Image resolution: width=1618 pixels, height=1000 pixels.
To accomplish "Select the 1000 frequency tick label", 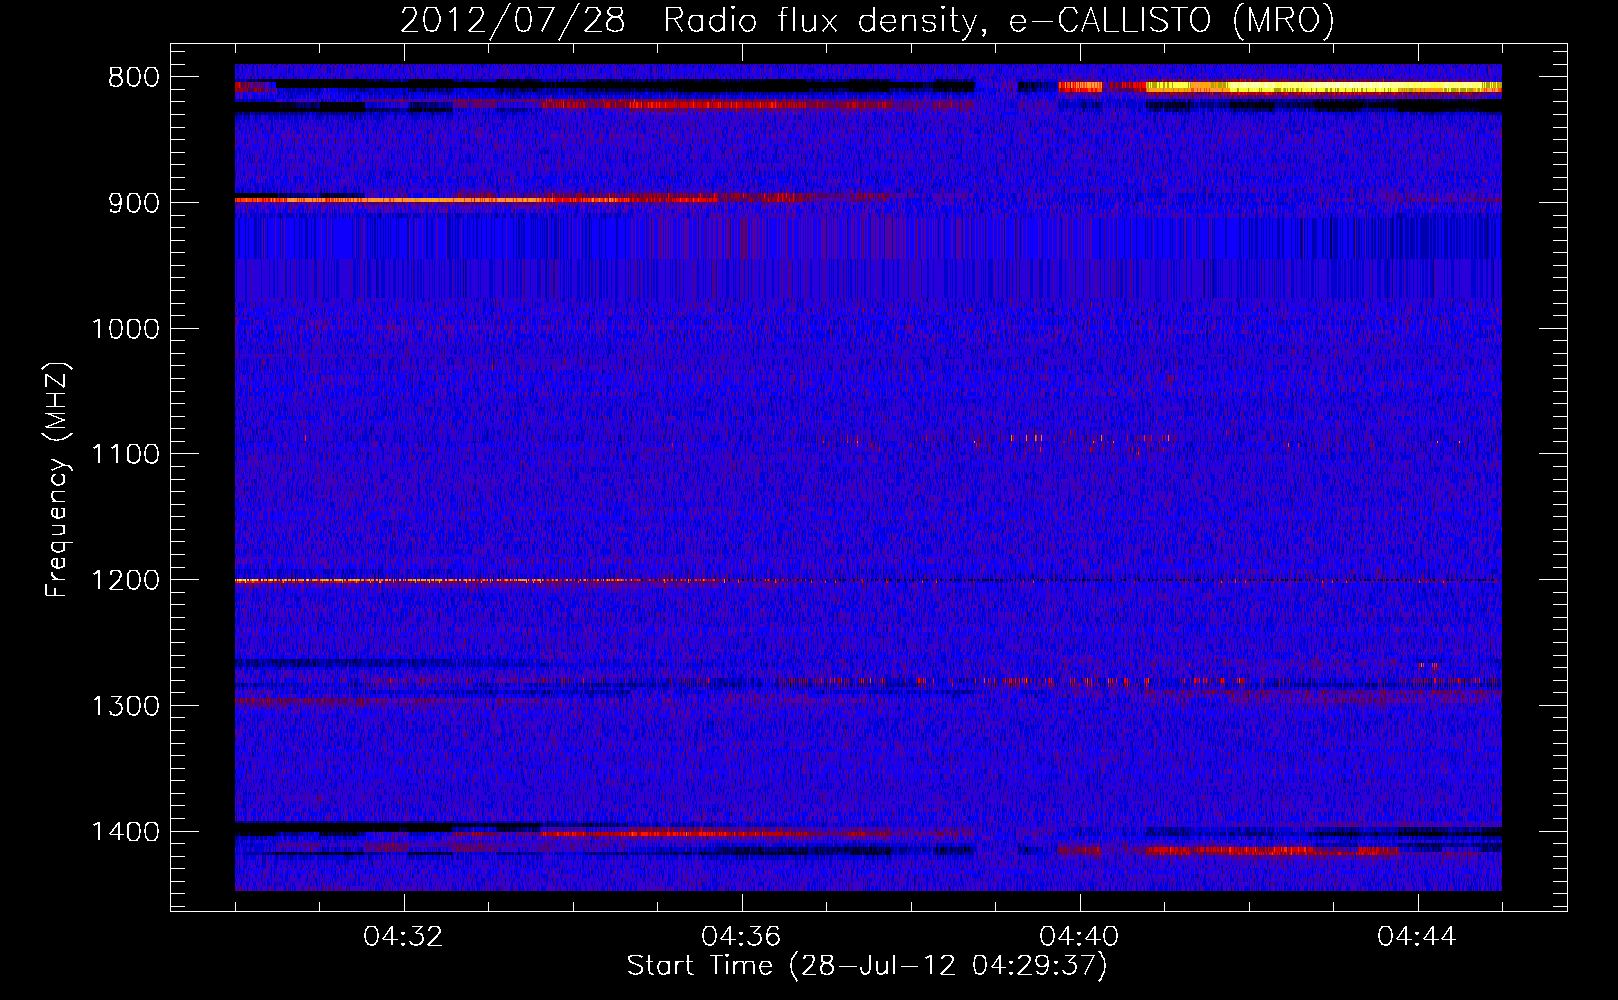I will (x=125, y=329).
